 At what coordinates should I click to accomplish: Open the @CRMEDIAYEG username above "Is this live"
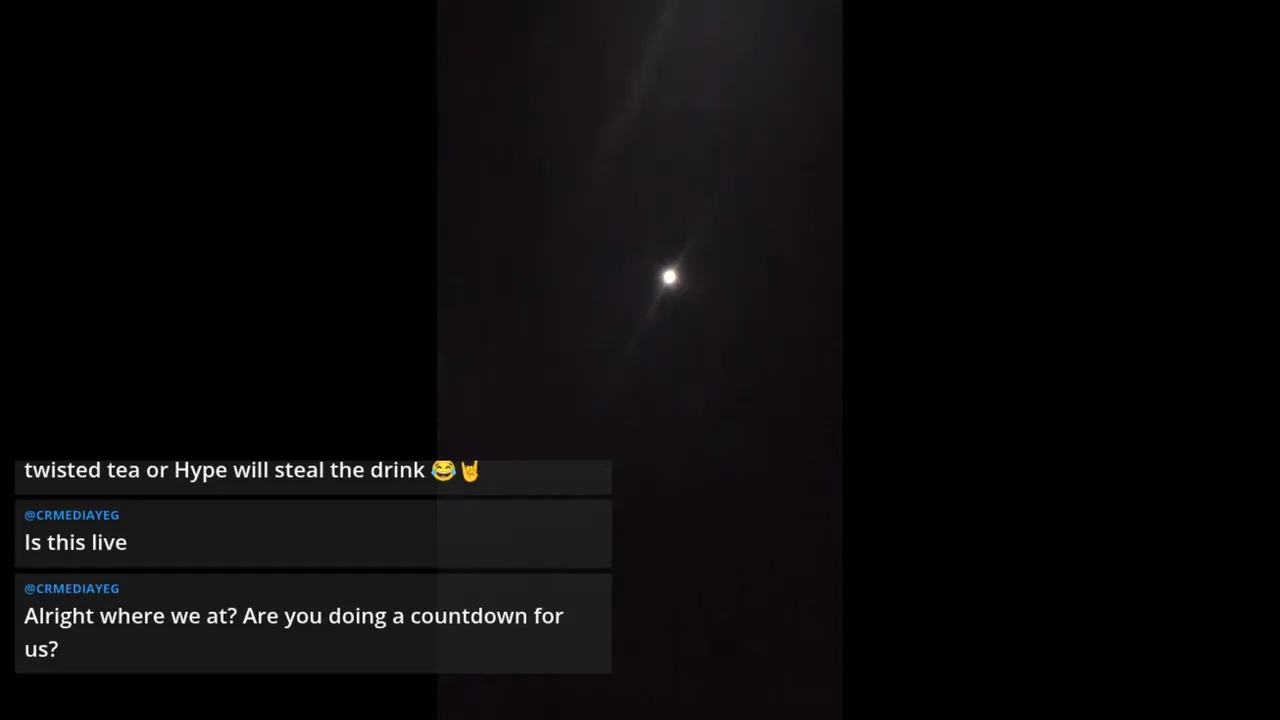click(71, 515)
